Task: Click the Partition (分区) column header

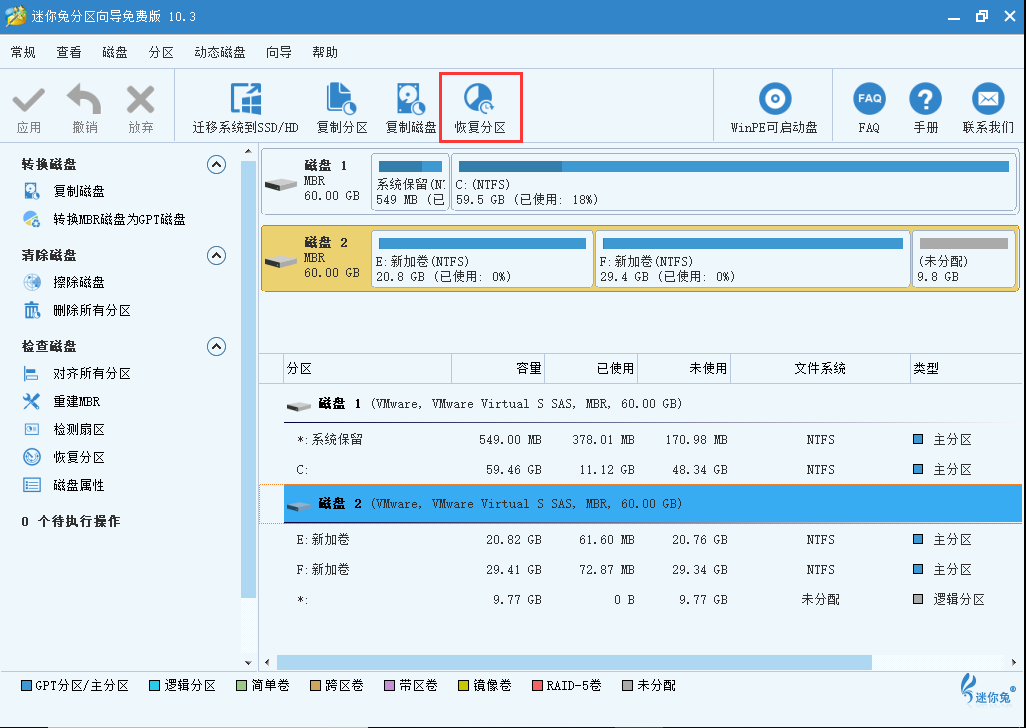Action: coord(368,369)
